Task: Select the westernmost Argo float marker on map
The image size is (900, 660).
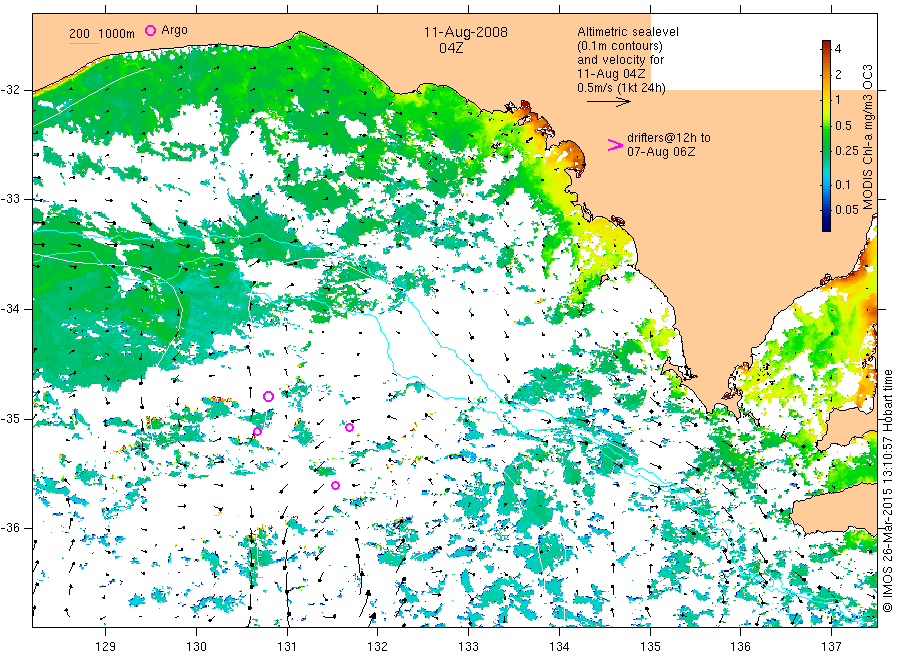Action: (x=257, y=432)
